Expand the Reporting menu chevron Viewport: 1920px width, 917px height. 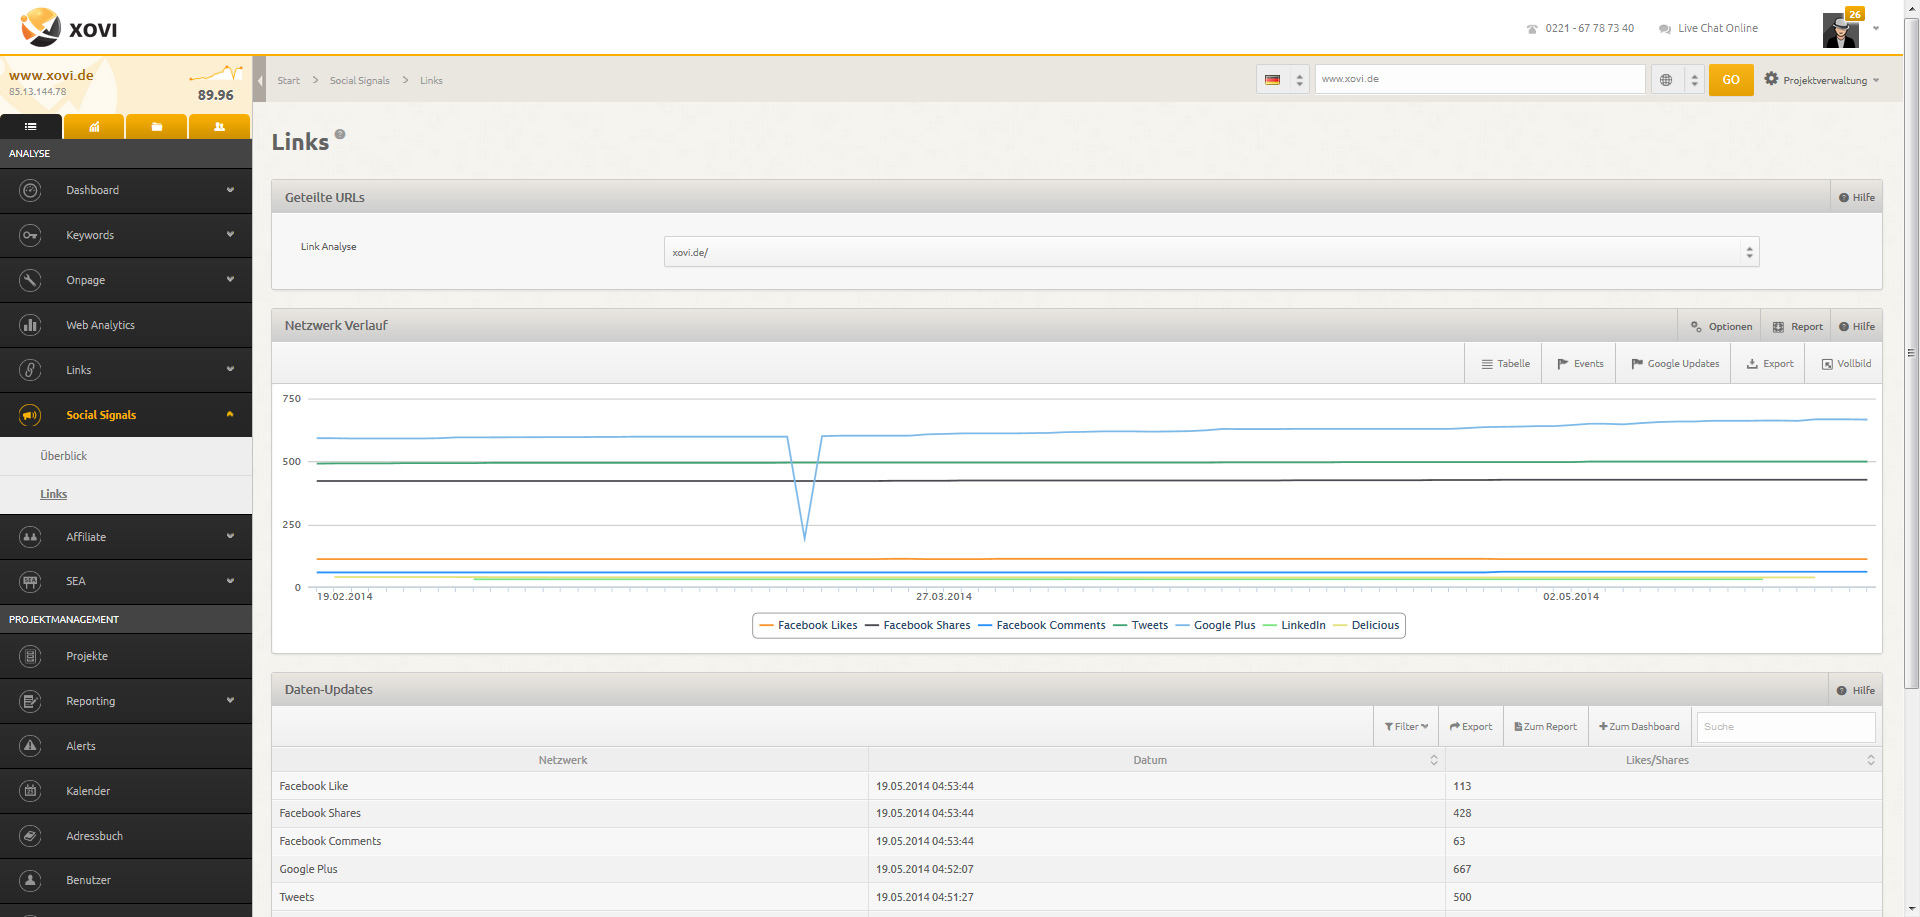click(x=230, y=701)
